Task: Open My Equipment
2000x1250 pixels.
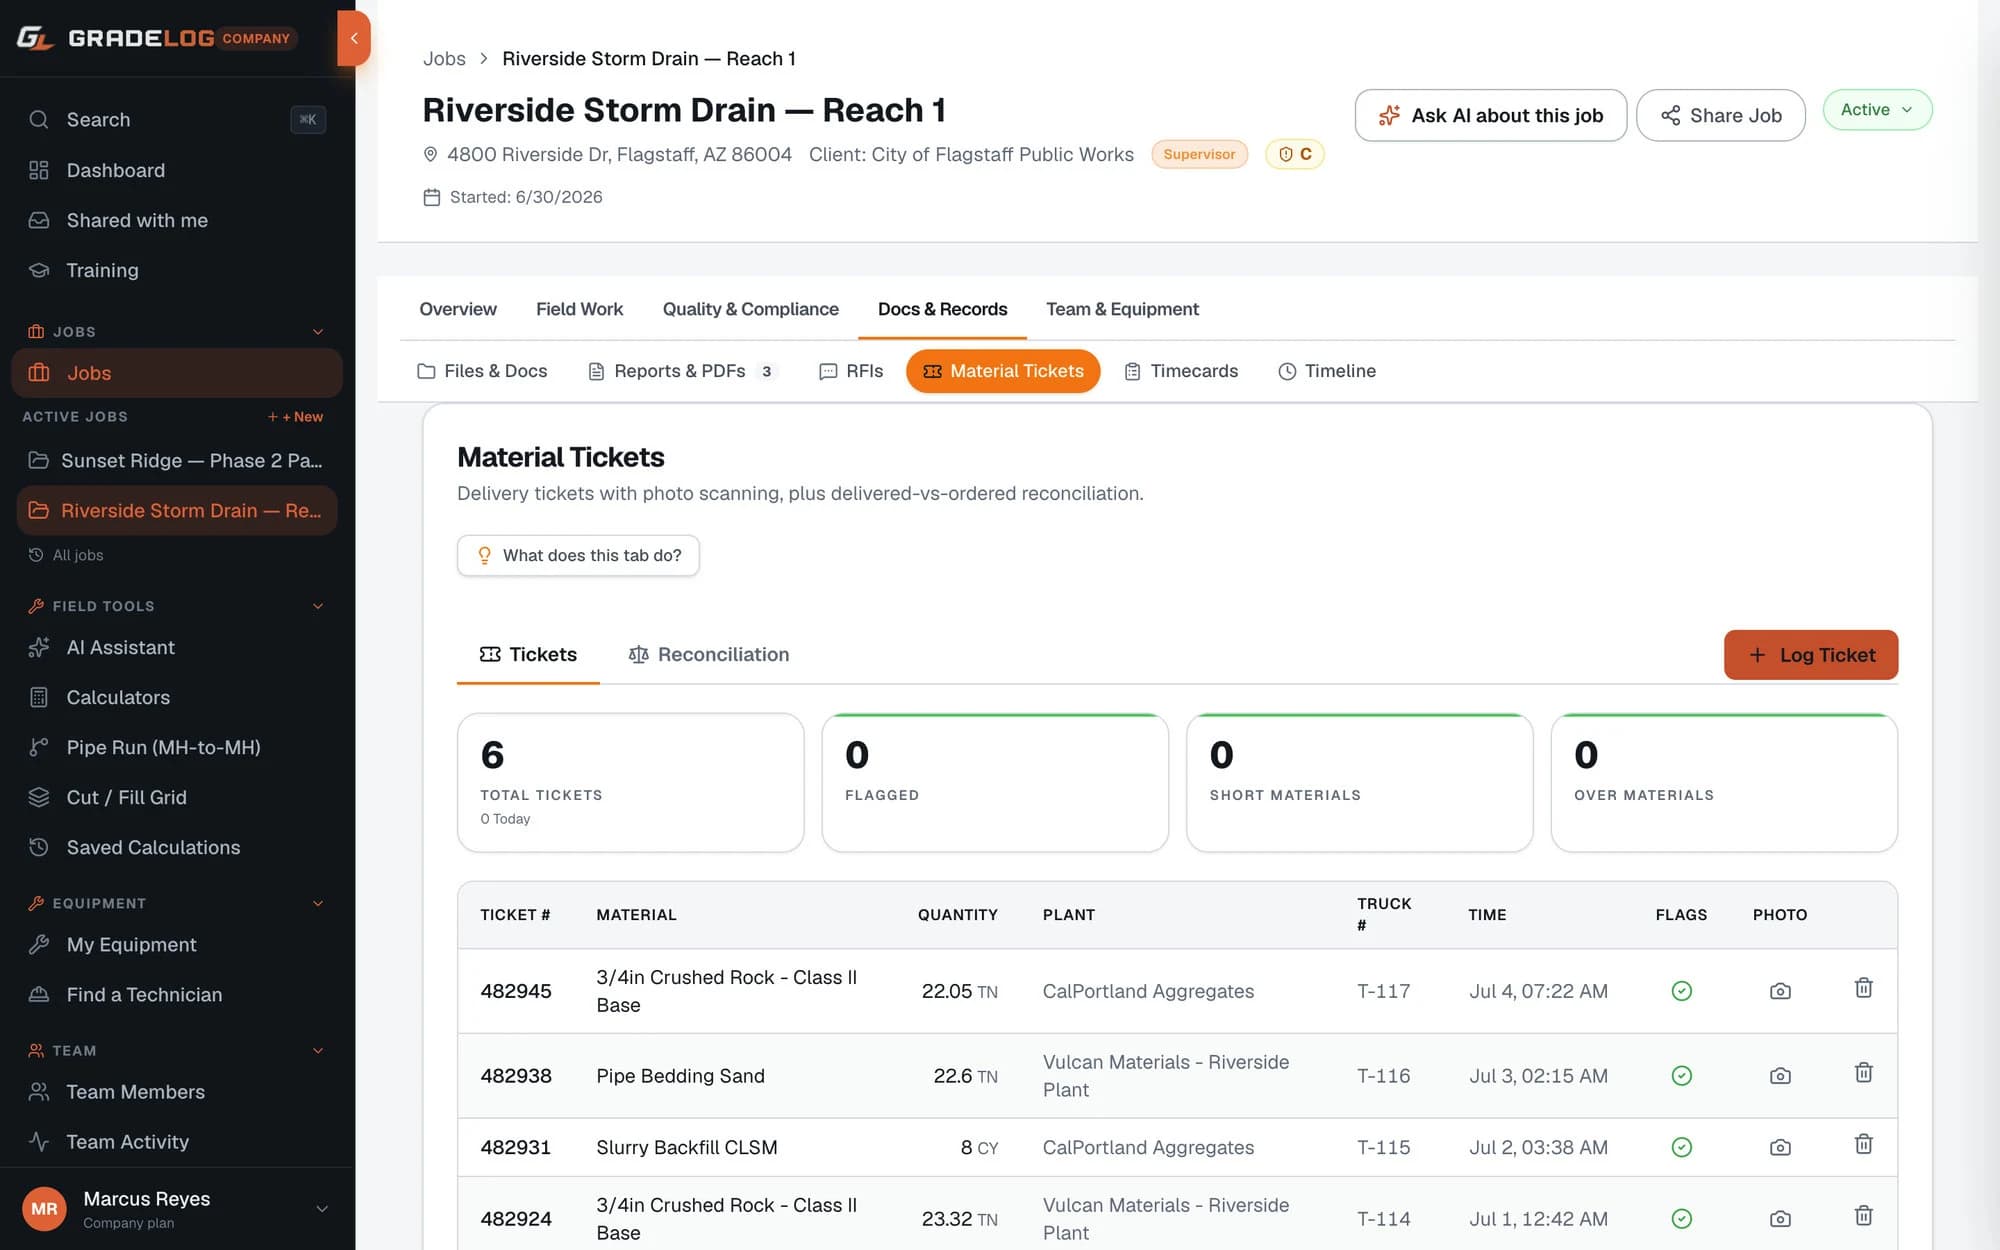Action: pos(177,944)
